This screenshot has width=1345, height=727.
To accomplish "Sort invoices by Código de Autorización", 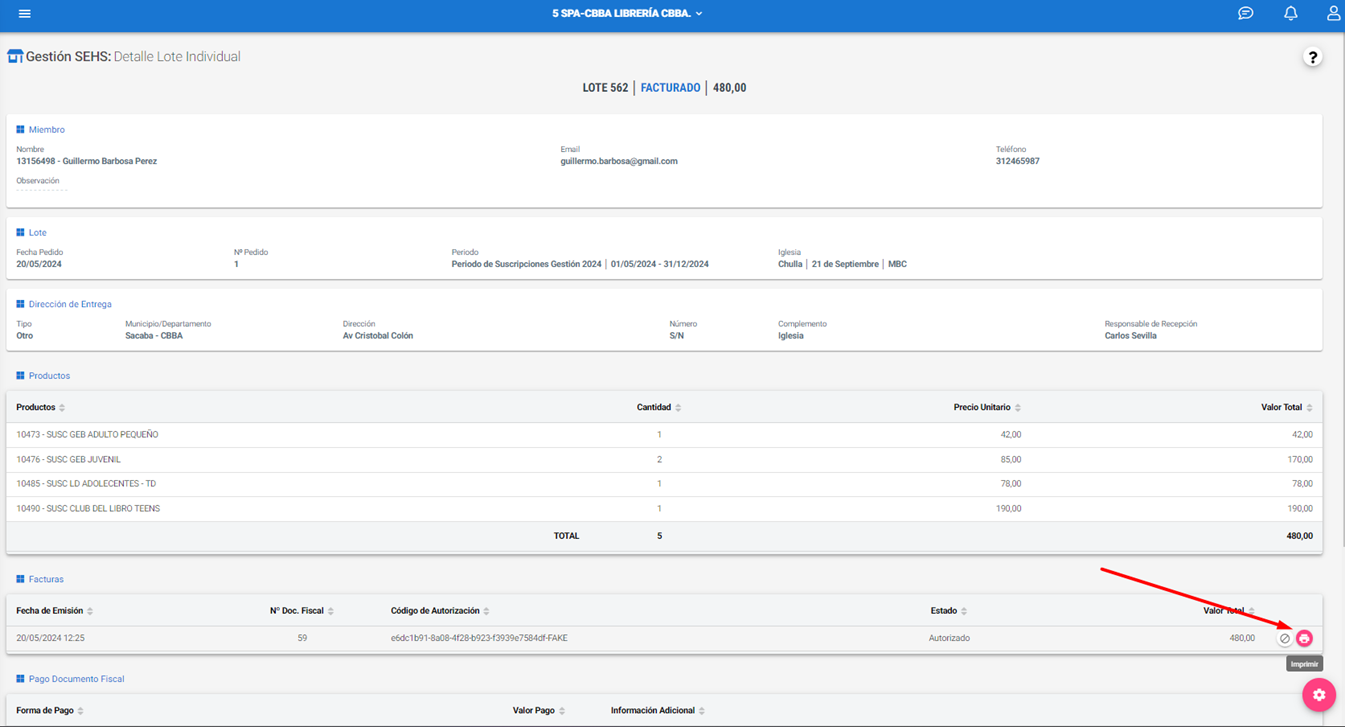I will tap(441, 611).
